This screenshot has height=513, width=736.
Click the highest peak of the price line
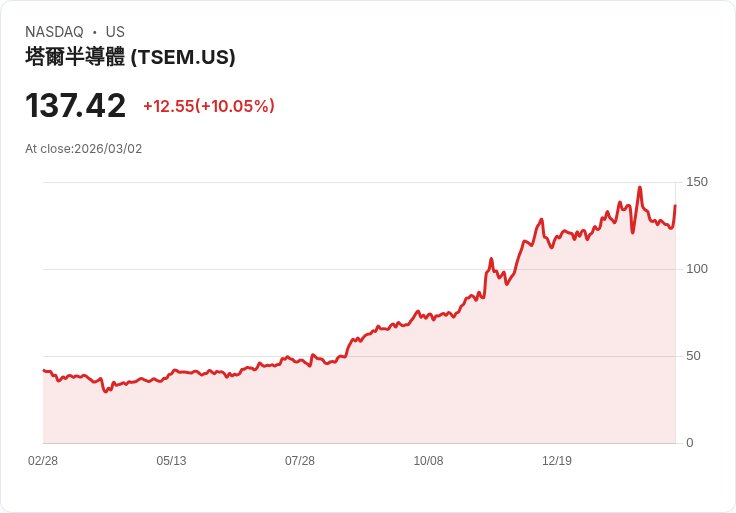(640, 188)
